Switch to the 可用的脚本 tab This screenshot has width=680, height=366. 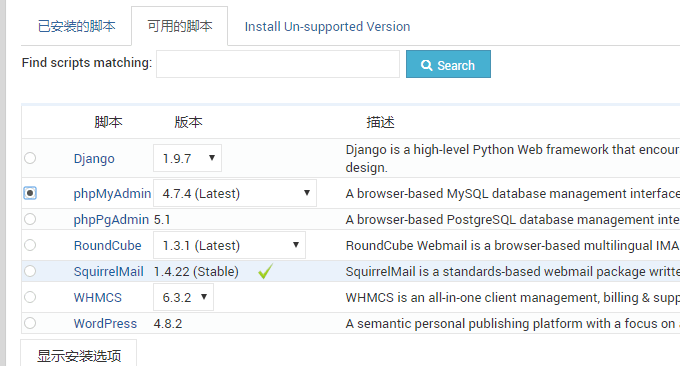[180, 26]
